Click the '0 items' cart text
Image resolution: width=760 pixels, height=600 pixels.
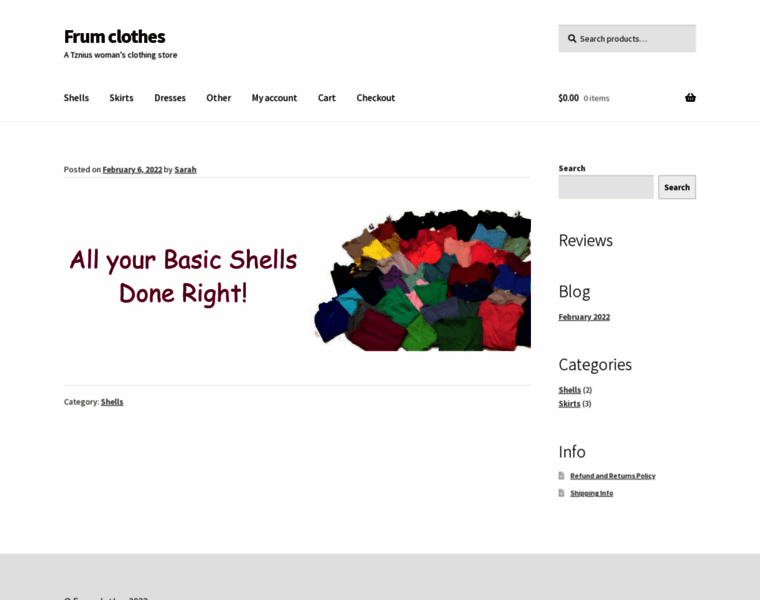click(x=596, y=98)
